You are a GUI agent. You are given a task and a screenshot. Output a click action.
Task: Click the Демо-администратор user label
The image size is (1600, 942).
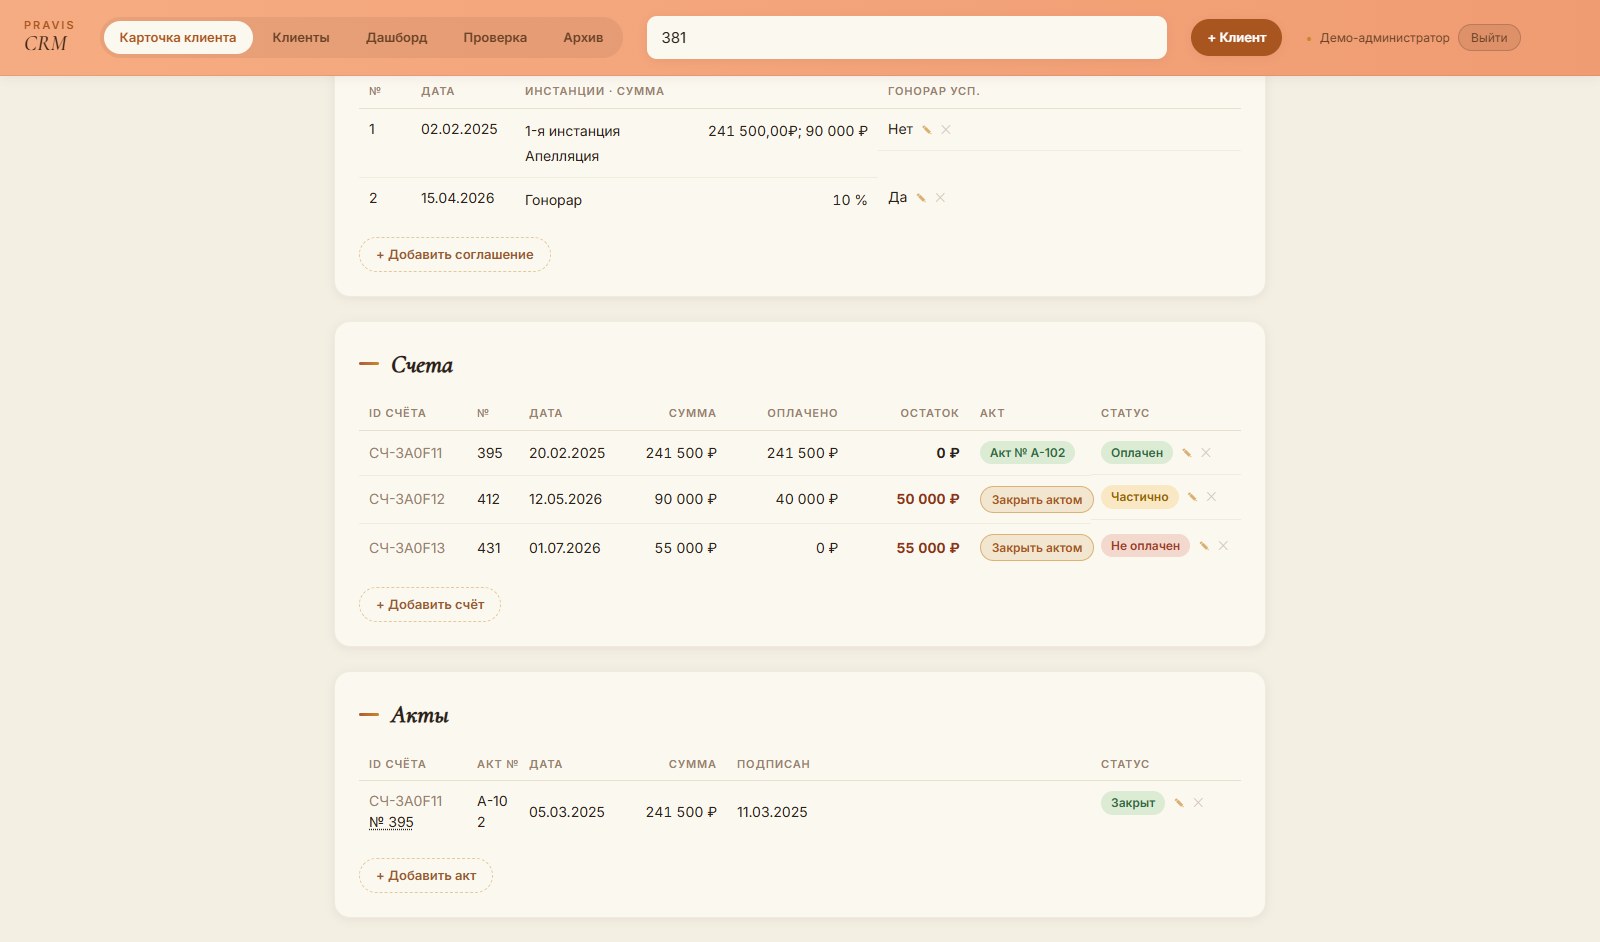(x=1384, y=38)
